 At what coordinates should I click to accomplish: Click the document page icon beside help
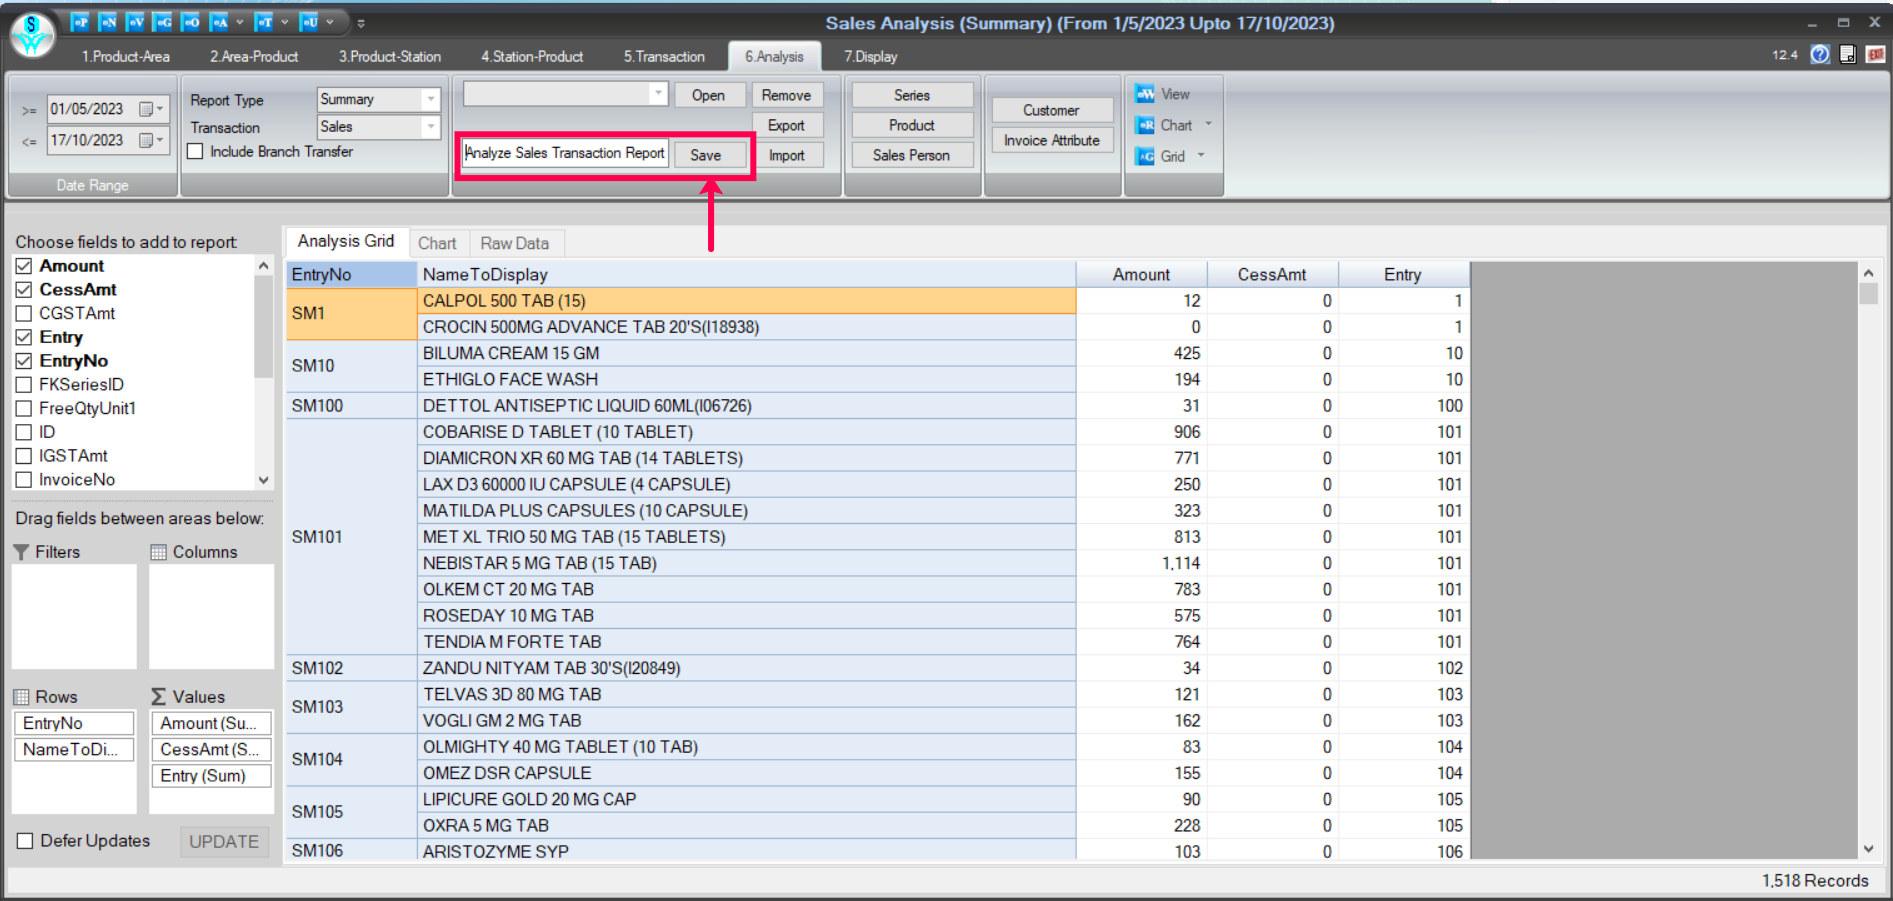(1848, 54)
